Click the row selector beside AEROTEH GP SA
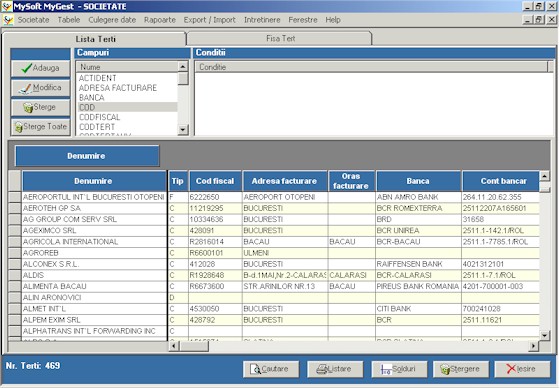 coord(15,208)
